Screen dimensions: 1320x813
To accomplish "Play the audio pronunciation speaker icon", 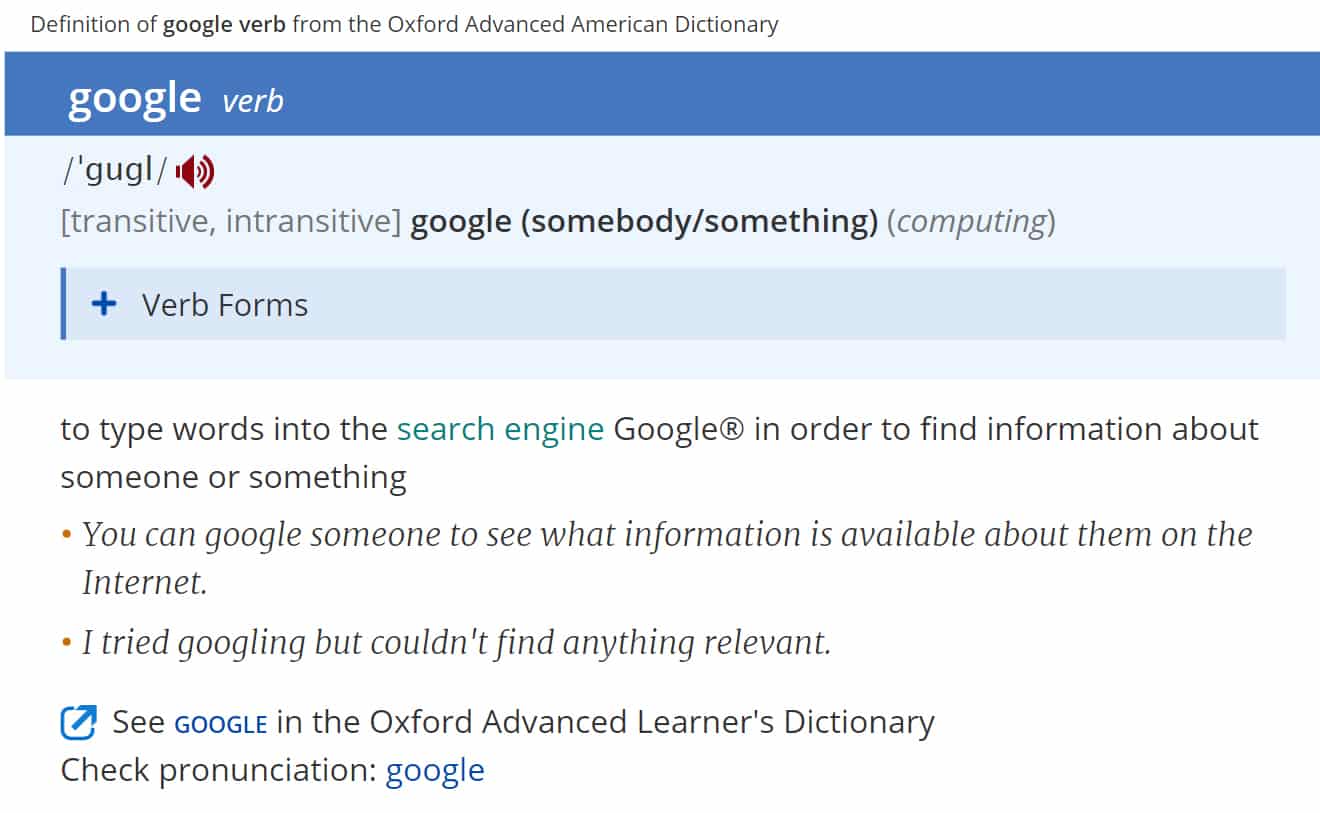I will click(195, 172).
